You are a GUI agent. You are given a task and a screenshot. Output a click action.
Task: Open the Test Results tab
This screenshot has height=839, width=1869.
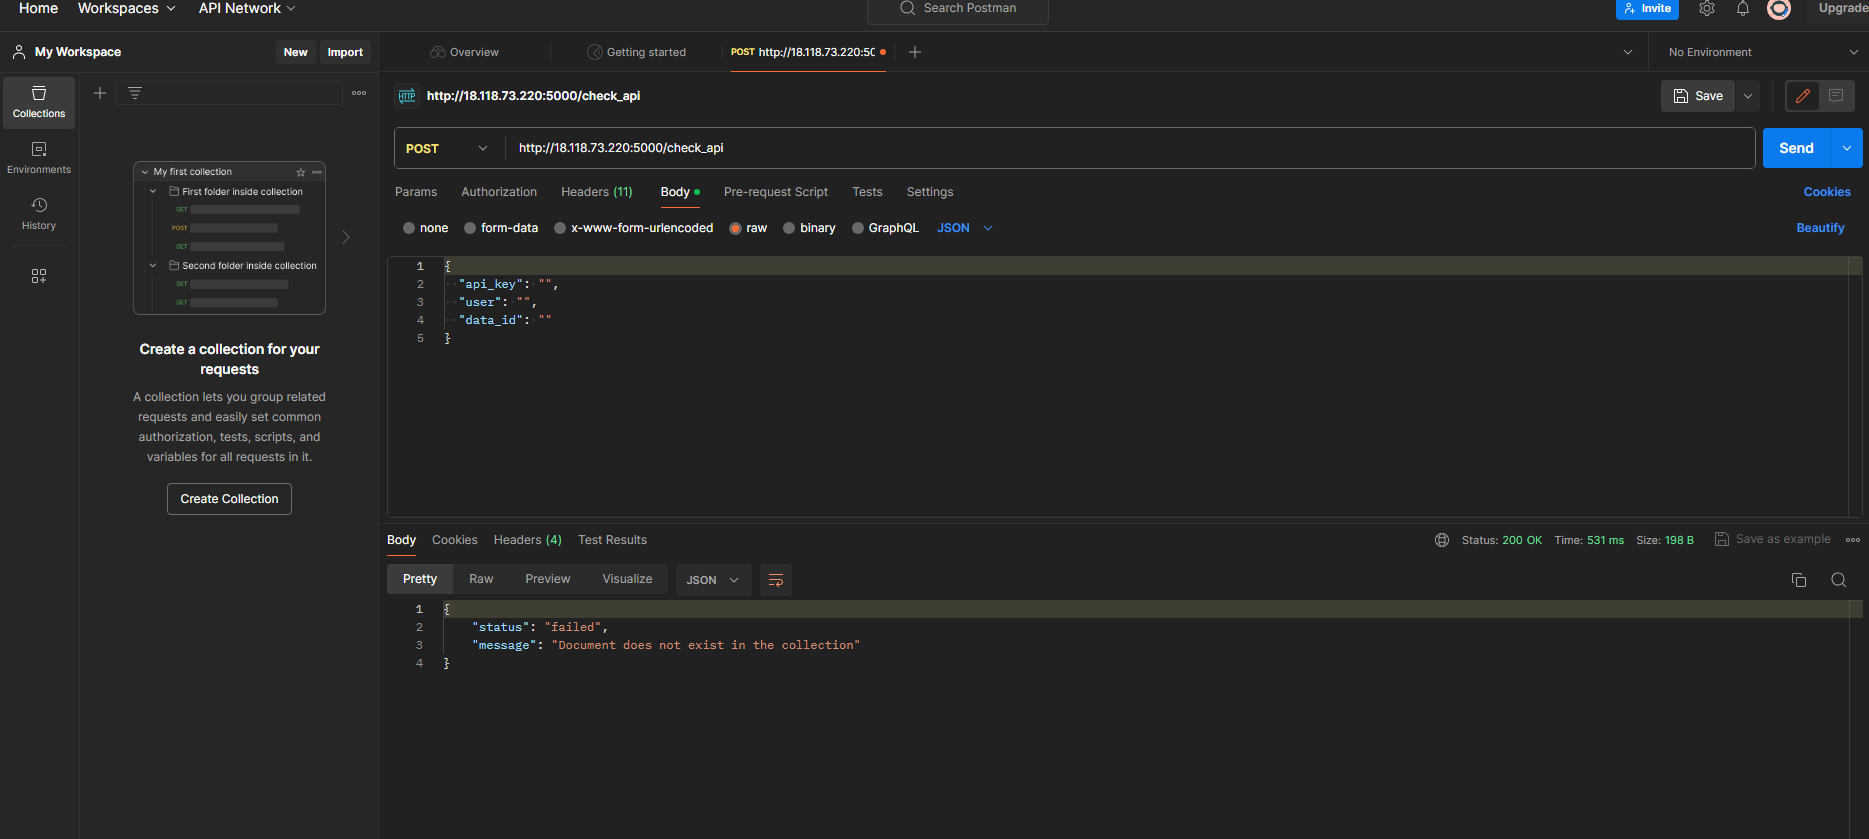click(612, 540)
